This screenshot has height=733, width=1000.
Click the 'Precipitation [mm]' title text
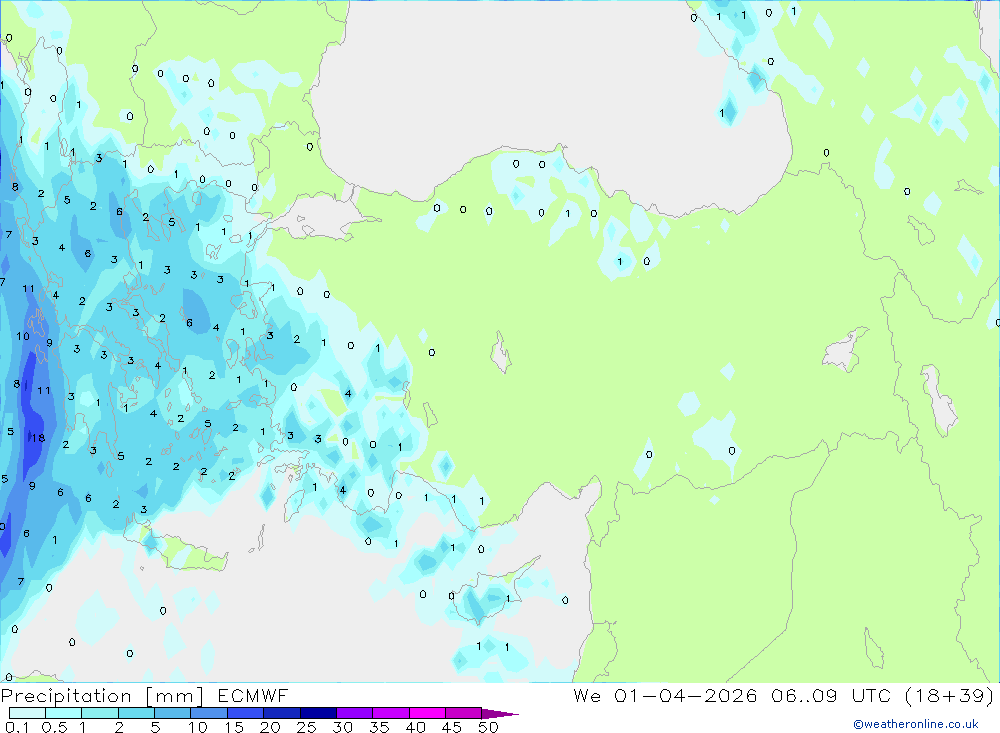(102, 696)
